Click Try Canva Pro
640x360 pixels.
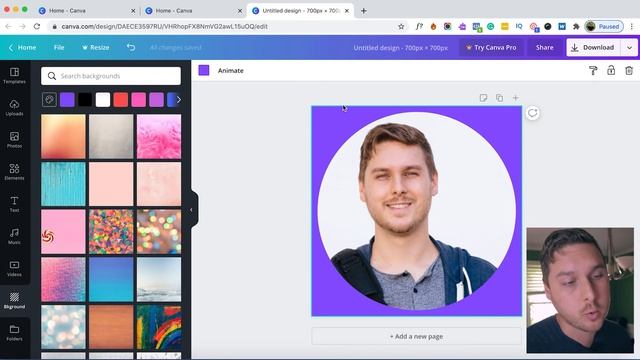pos(491,47)
